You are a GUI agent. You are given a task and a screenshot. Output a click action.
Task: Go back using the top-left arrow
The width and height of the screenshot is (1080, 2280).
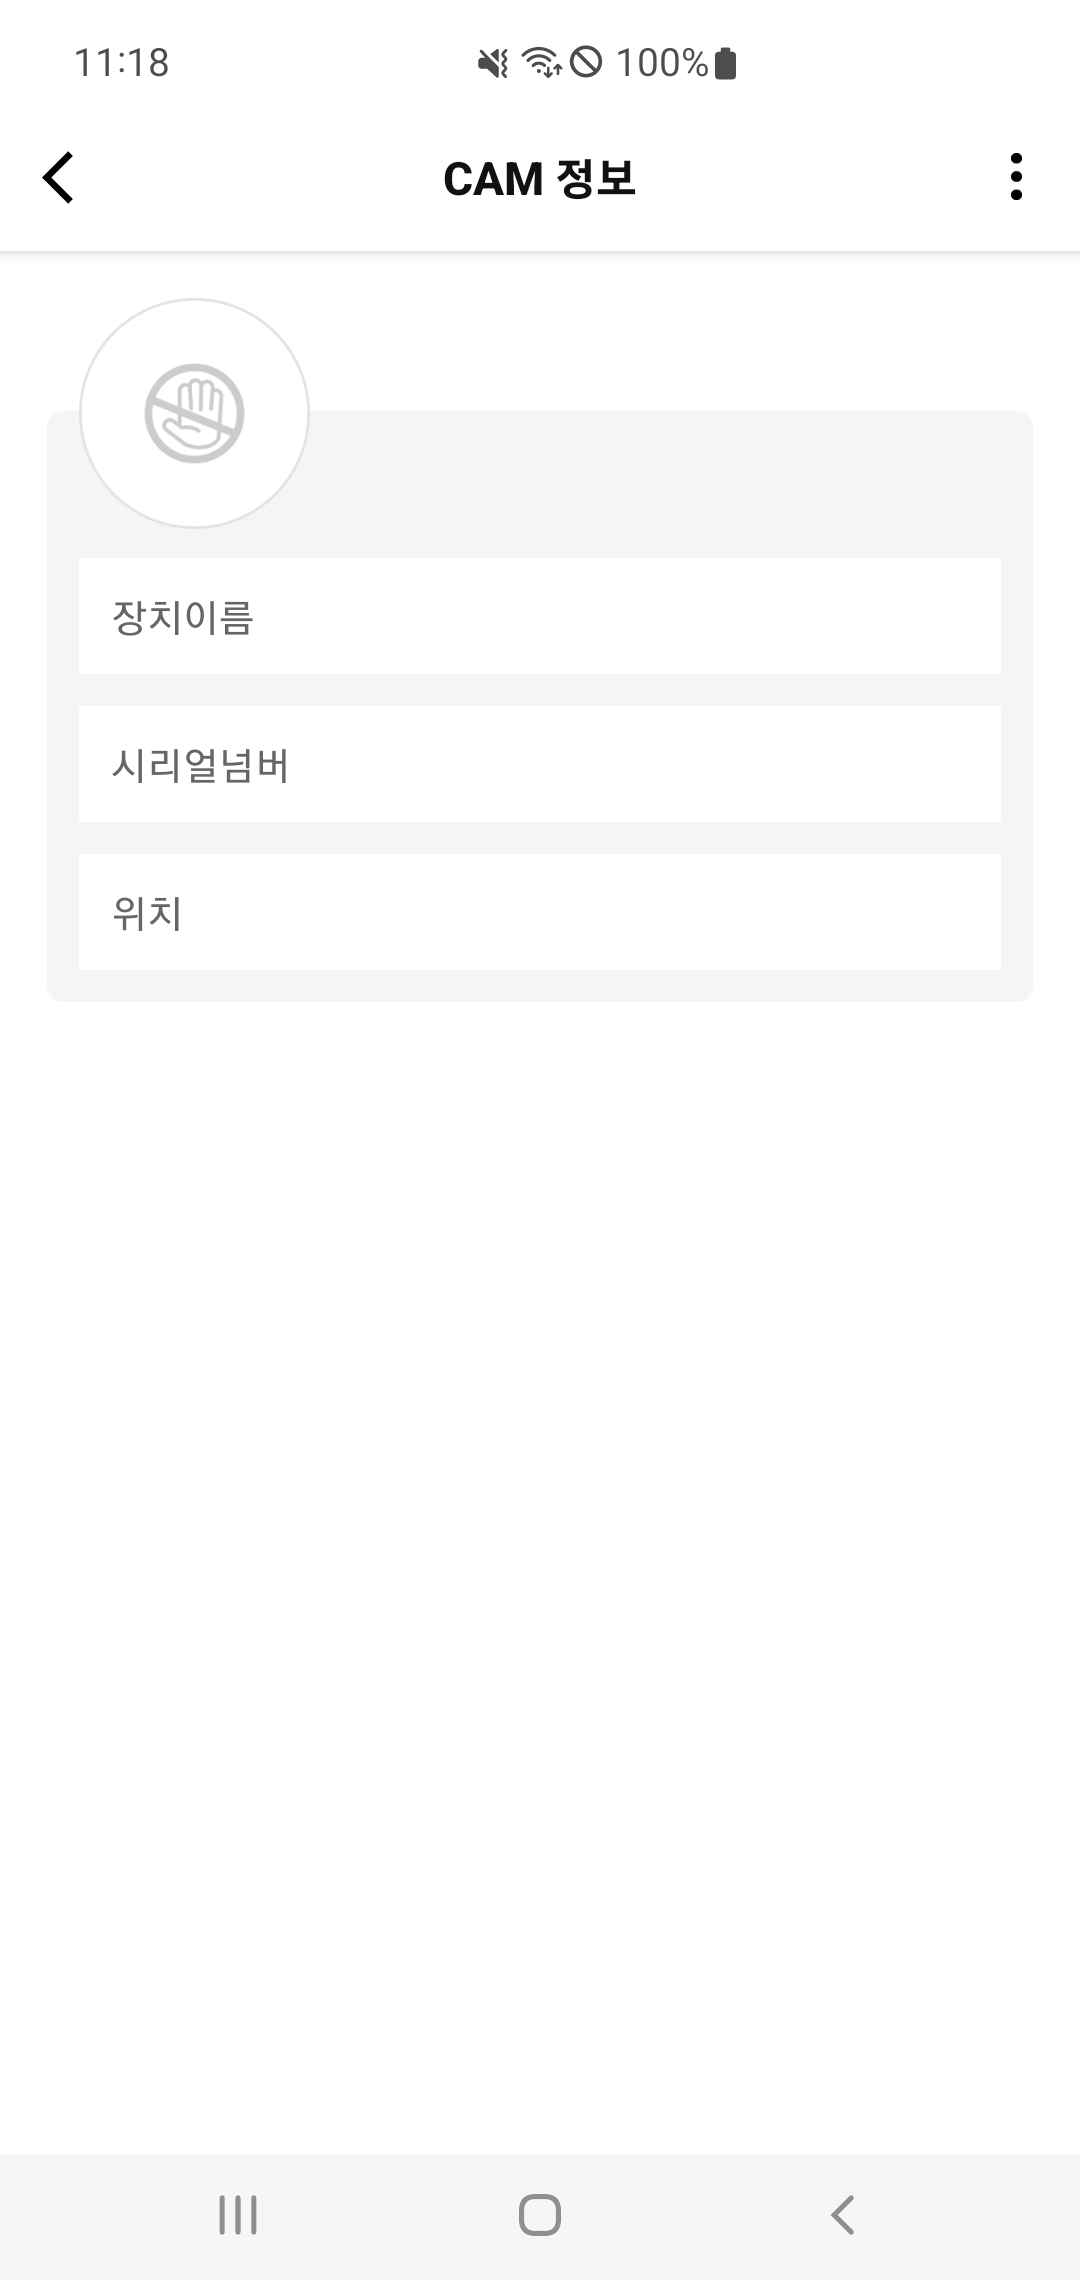tap(59, 178)
